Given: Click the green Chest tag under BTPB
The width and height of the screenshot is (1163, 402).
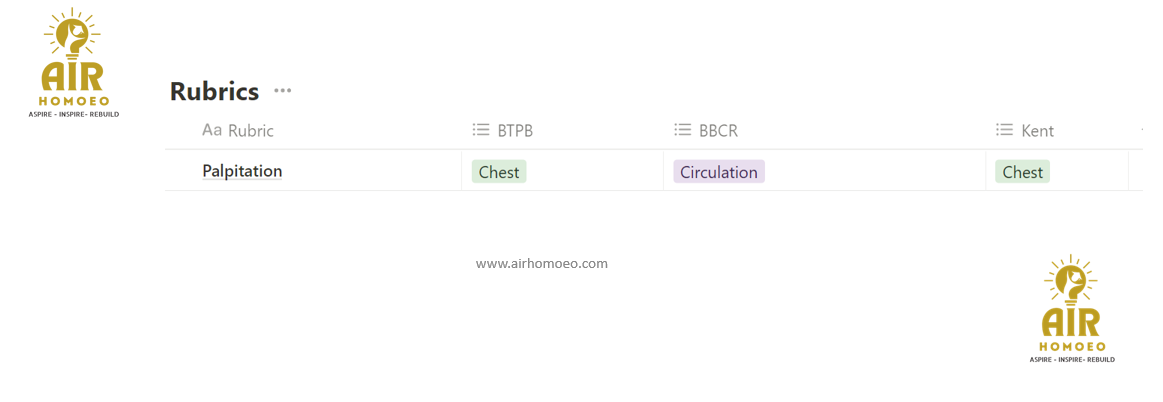Looking at the screenshot, I should pos(499,172).
